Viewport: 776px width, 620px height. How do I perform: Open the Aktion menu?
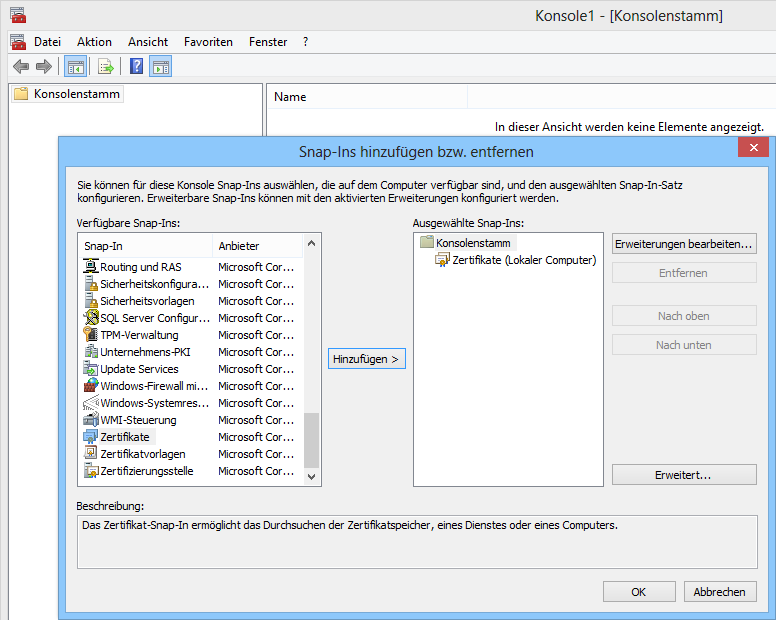click(94, 42)
